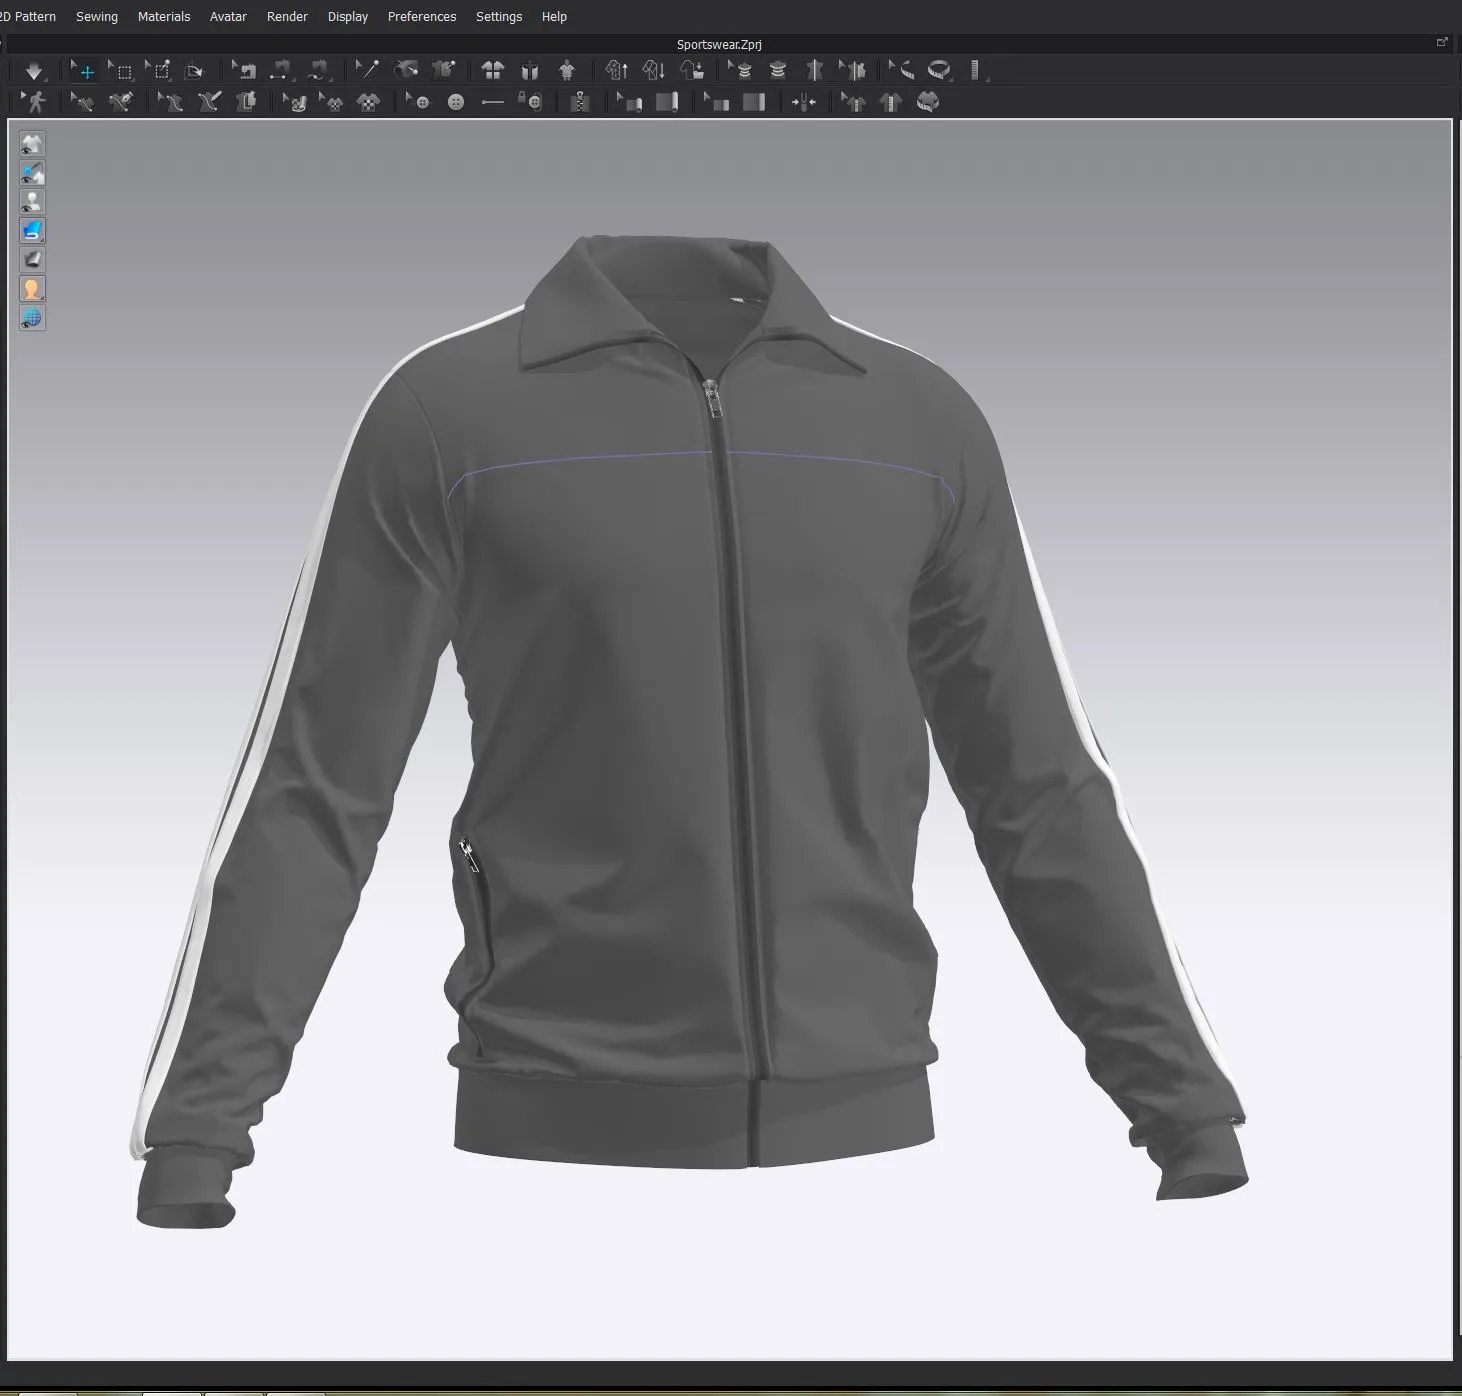Select the Edit Measure curved tape tool
The height and width of the screenshot is (1396, 1462).
[902, 70]
